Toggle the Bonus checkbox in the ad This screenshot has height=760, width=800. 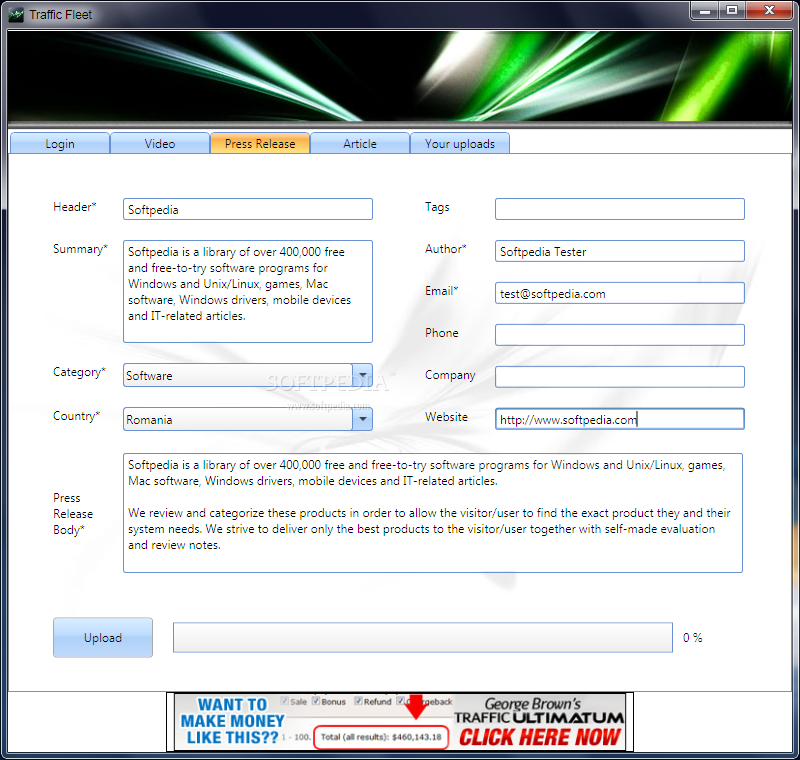316,701
